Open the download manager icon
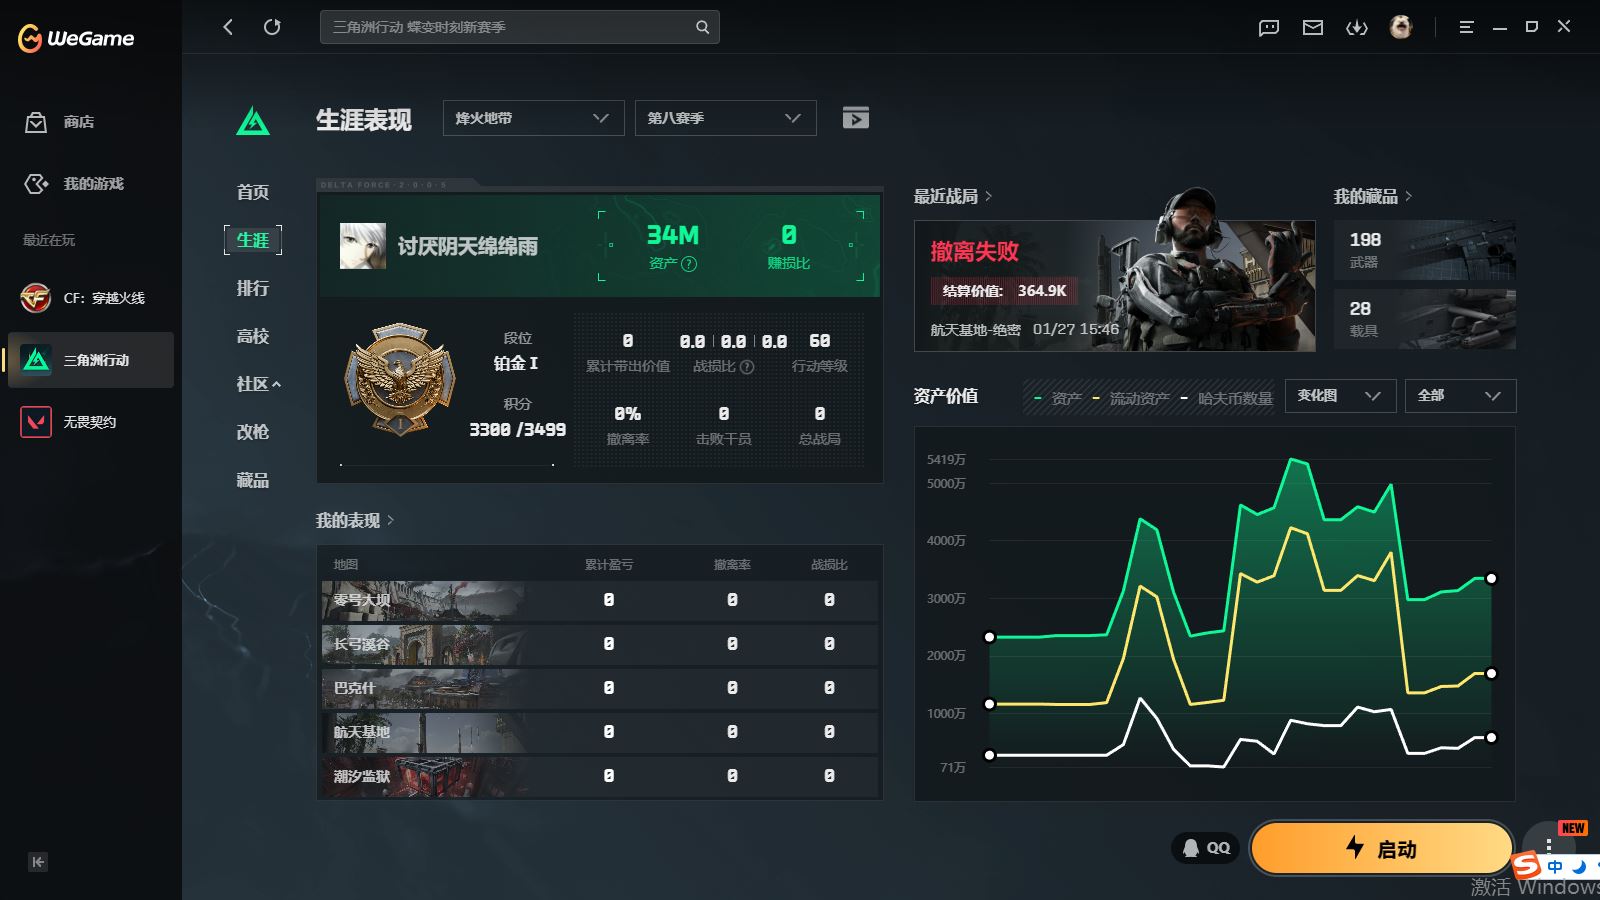The image size is (1600, 900). 1356,27
